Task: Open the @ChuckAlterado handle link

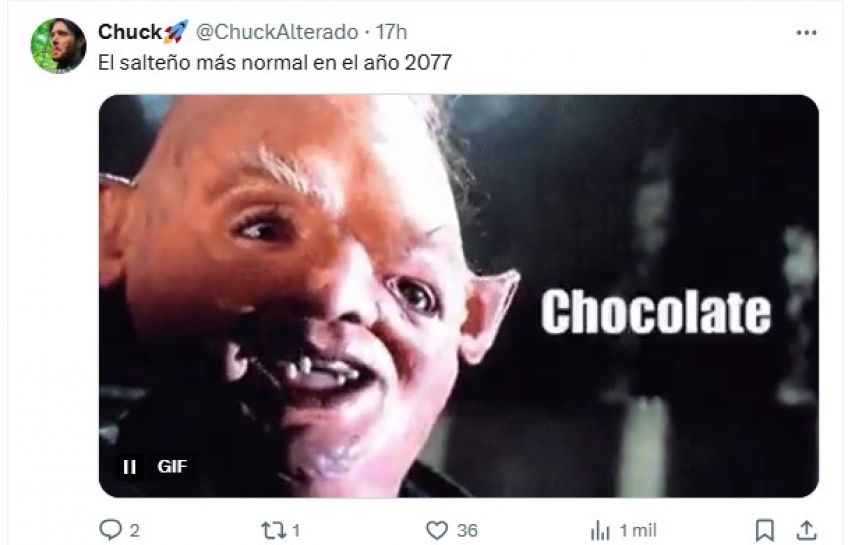Action: [x=277, y=32]
